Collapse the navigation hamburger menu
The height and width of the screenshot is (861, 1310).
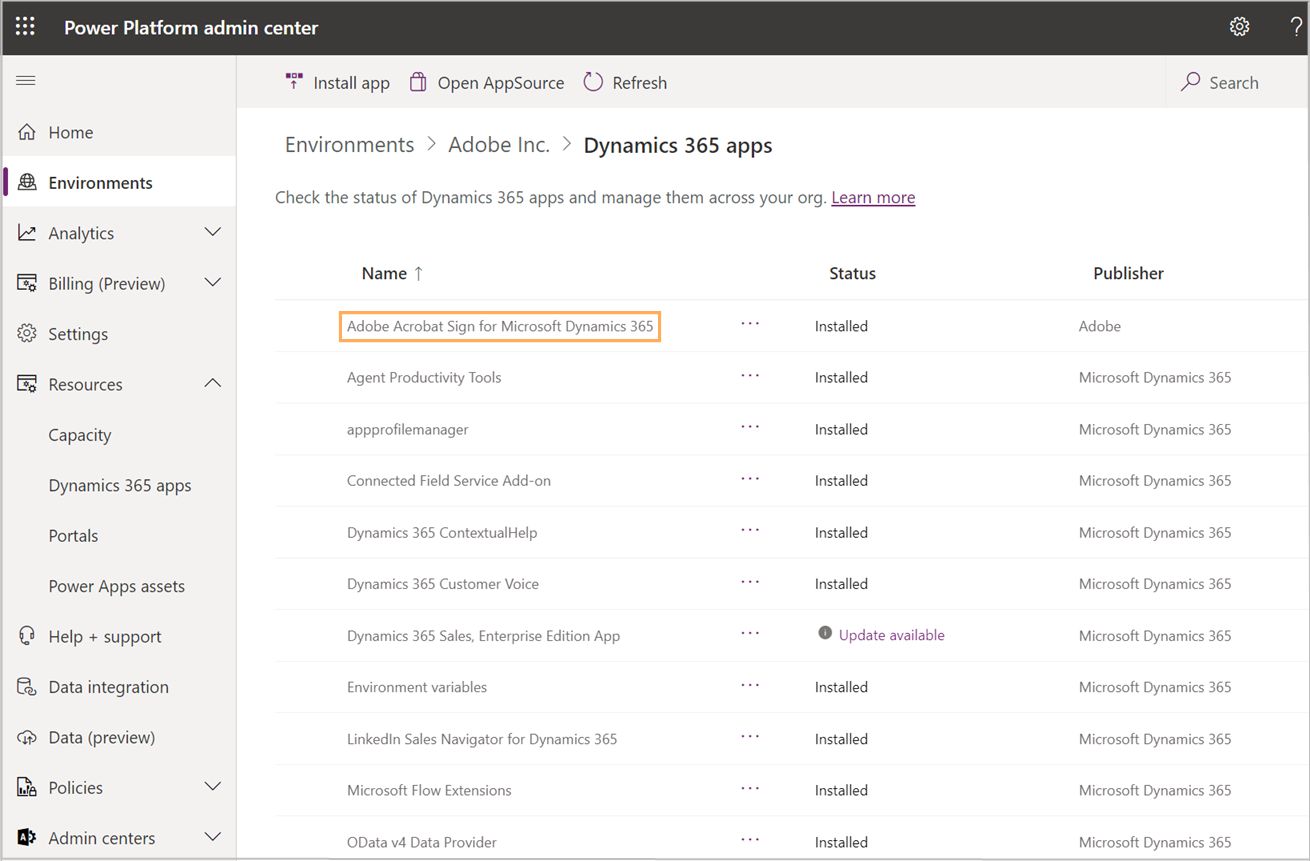click(x=26, y=81)
